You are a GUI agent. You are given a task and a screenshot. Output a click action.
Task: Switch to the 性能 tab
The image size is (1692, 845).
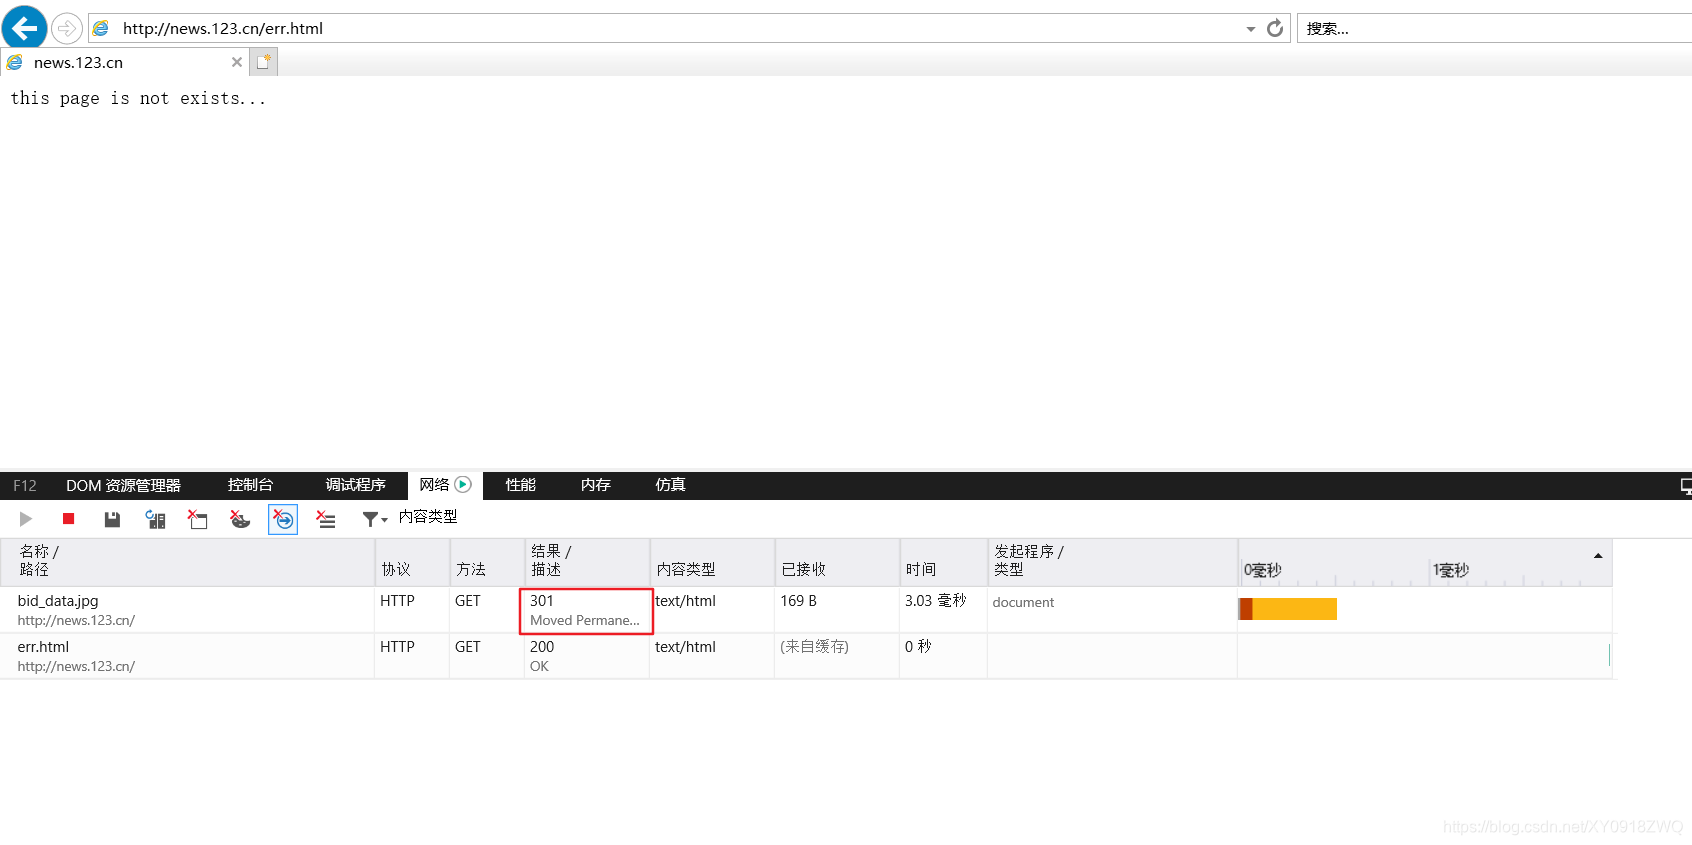[x=520, y=485]
